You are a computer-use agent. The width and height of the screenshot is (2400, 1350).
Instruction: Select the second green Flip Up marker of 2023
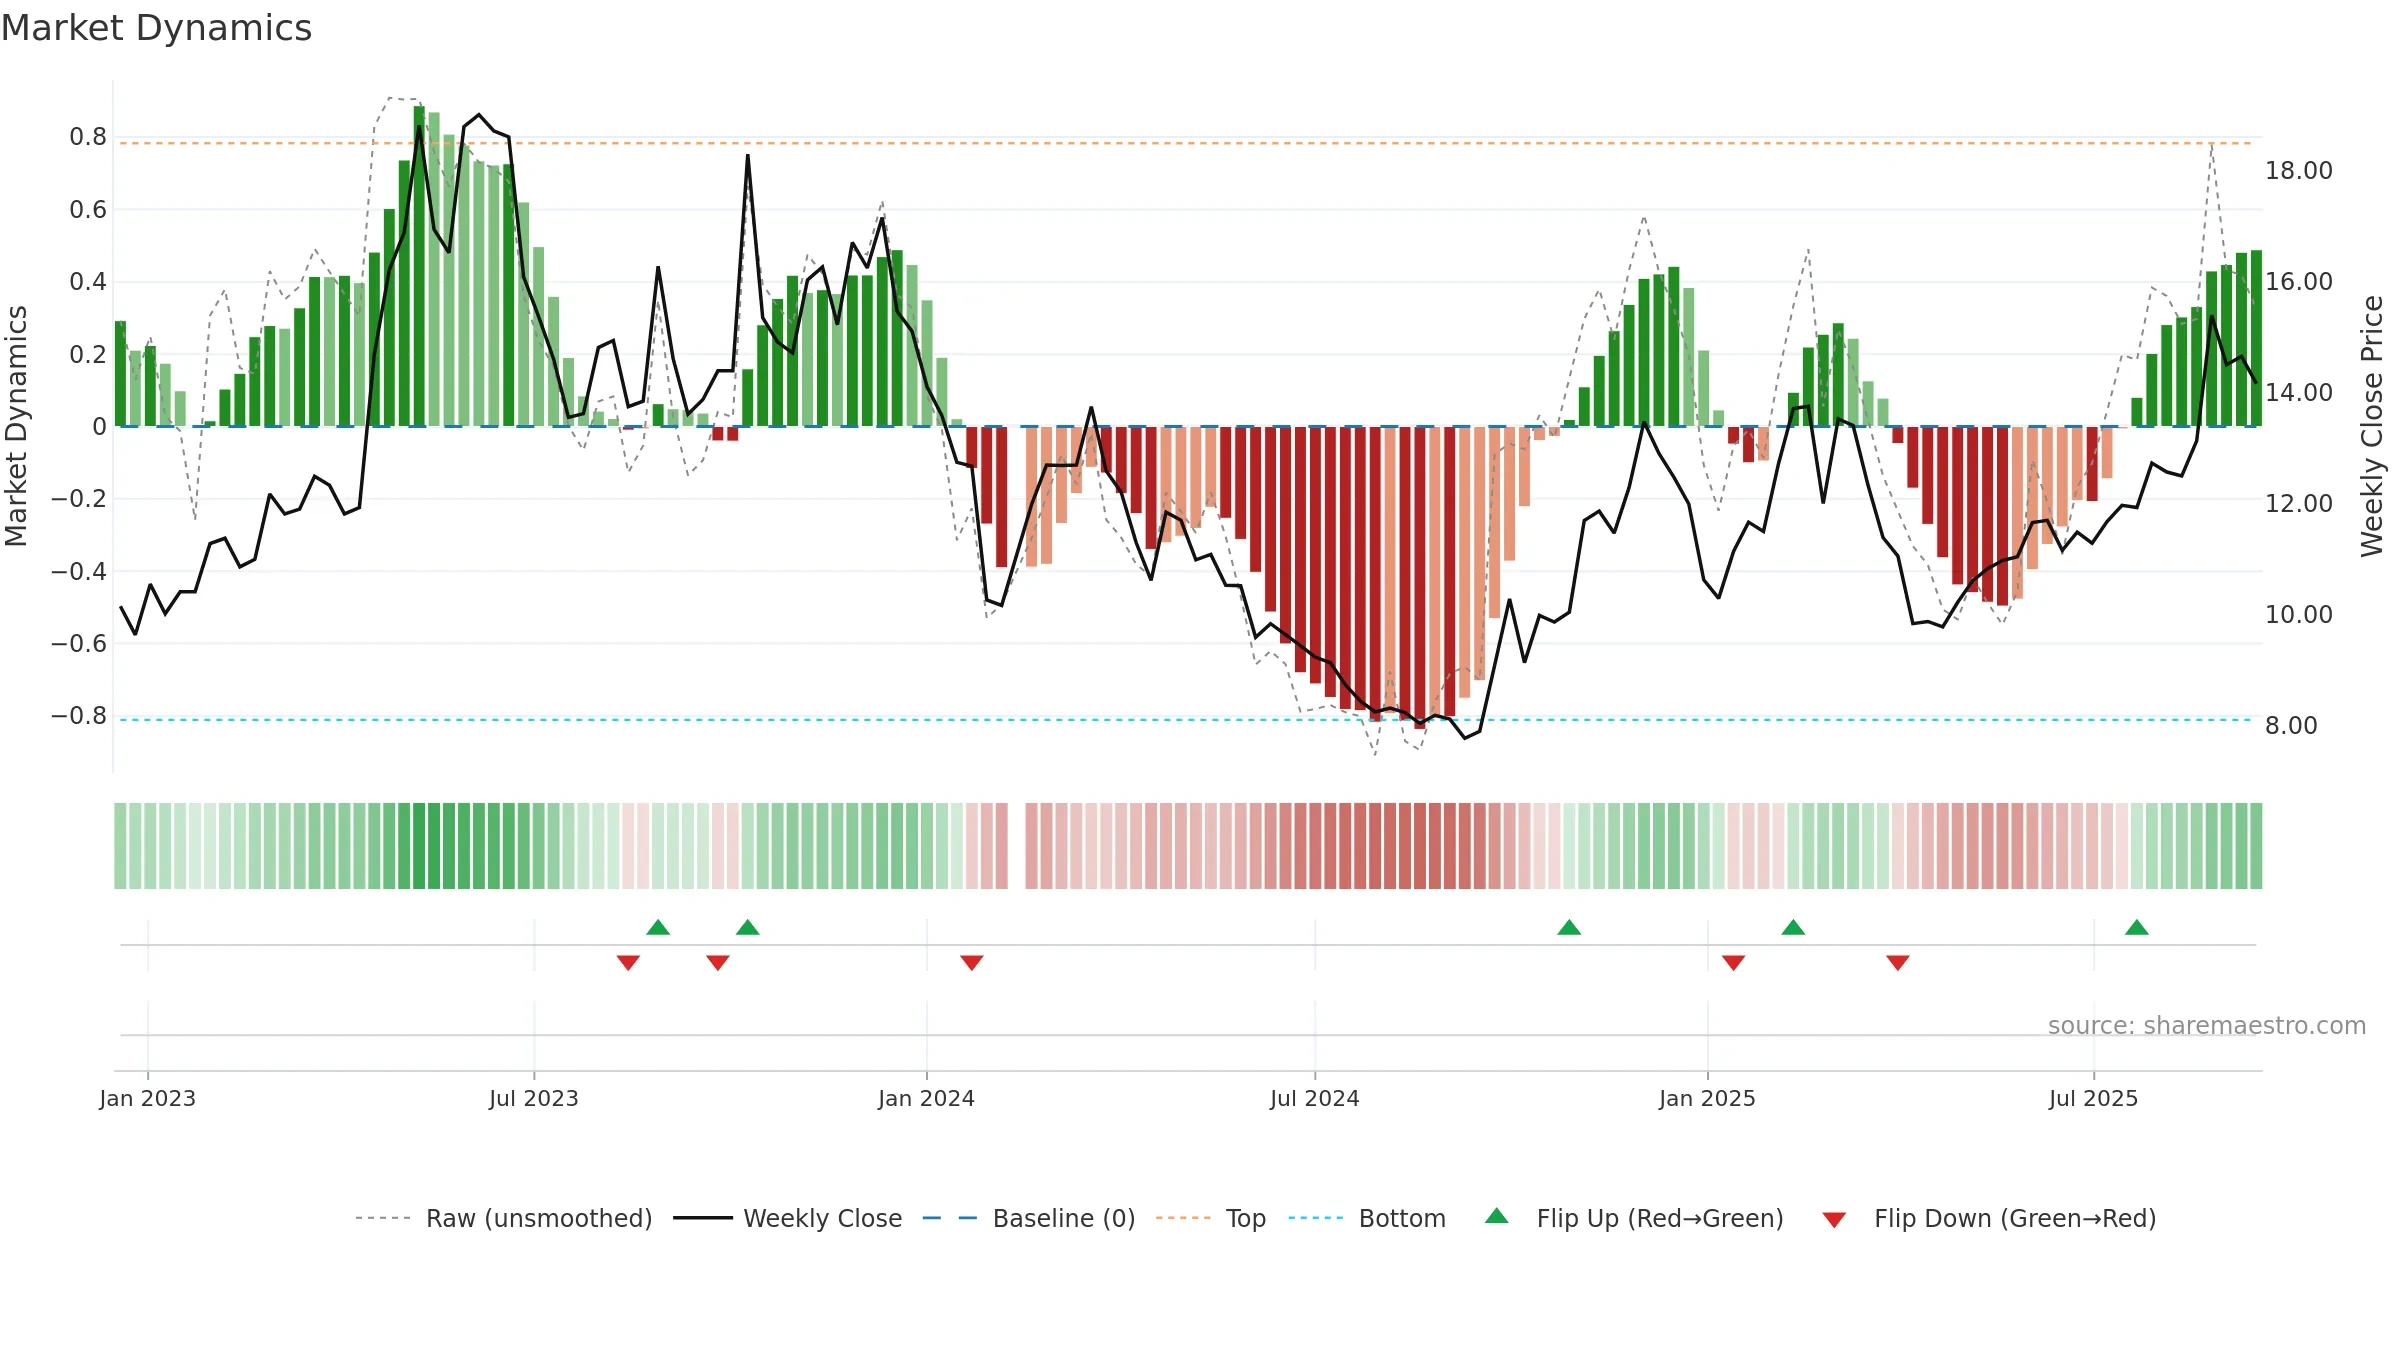tap(748, 927)
